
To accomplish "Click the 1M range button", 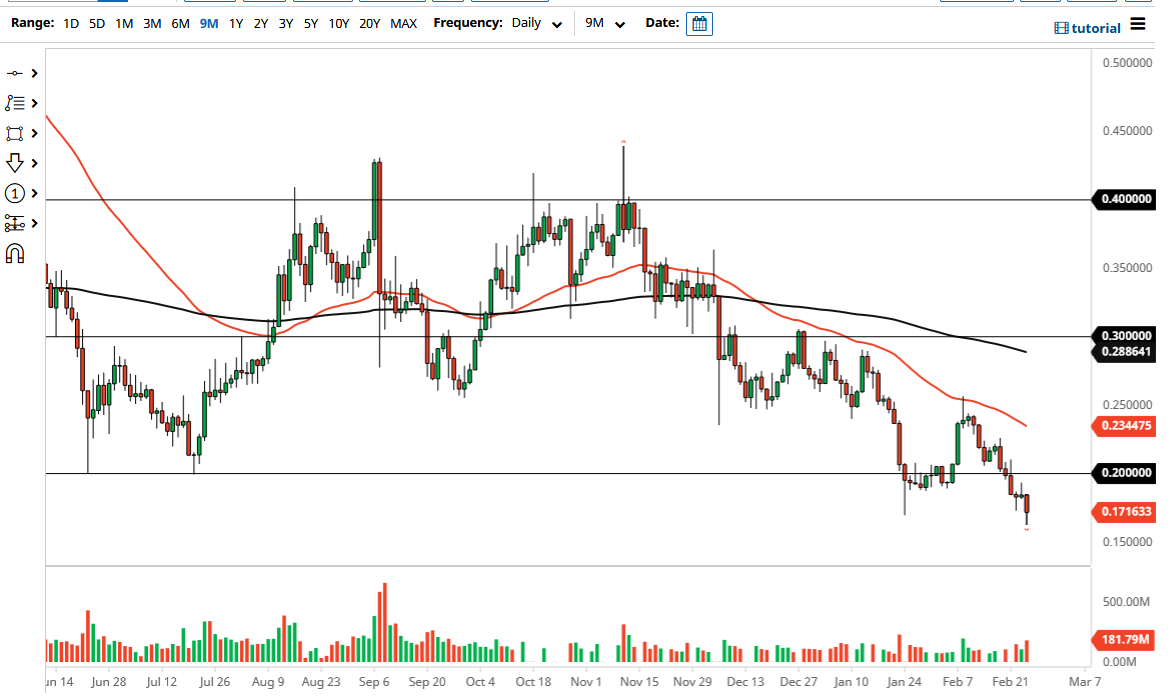I will pos(123,23).
